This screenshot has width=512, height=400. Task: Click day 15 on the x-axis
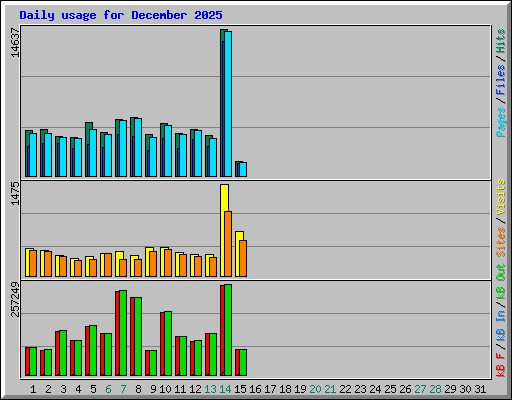(240, 389)
